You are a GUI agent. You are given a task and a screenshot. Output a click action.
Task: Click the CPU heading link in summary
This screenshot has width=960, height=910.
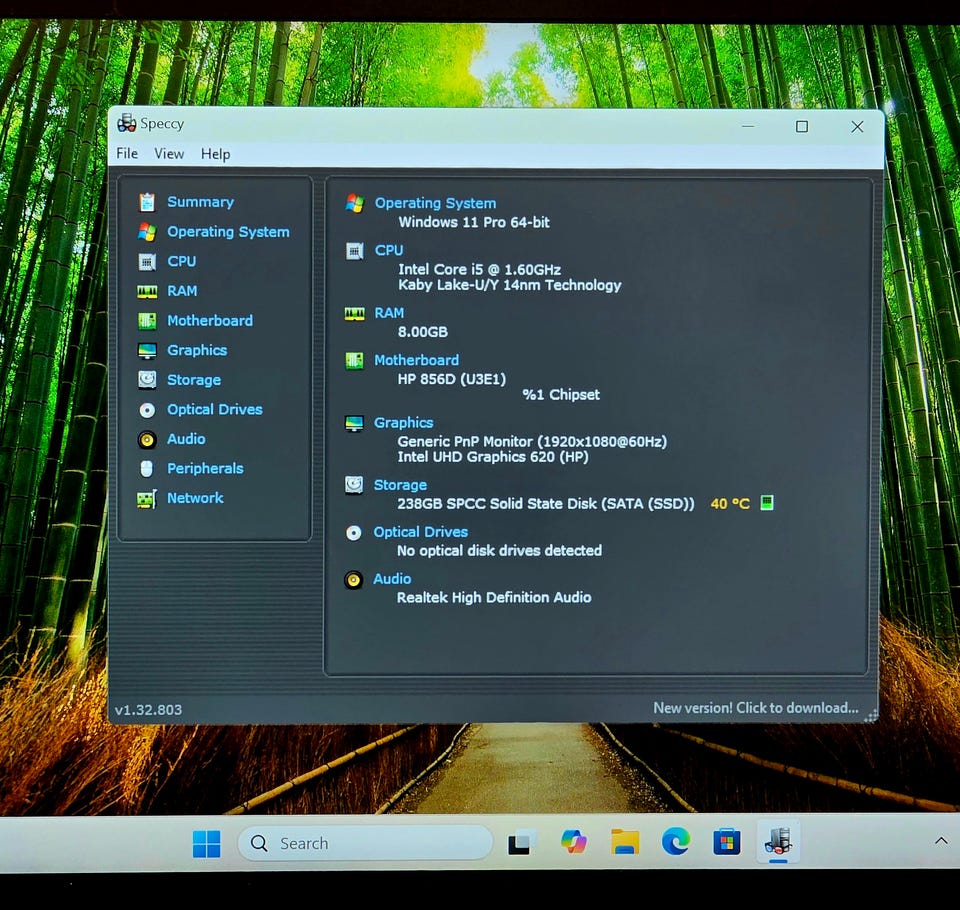coord(389,250)
